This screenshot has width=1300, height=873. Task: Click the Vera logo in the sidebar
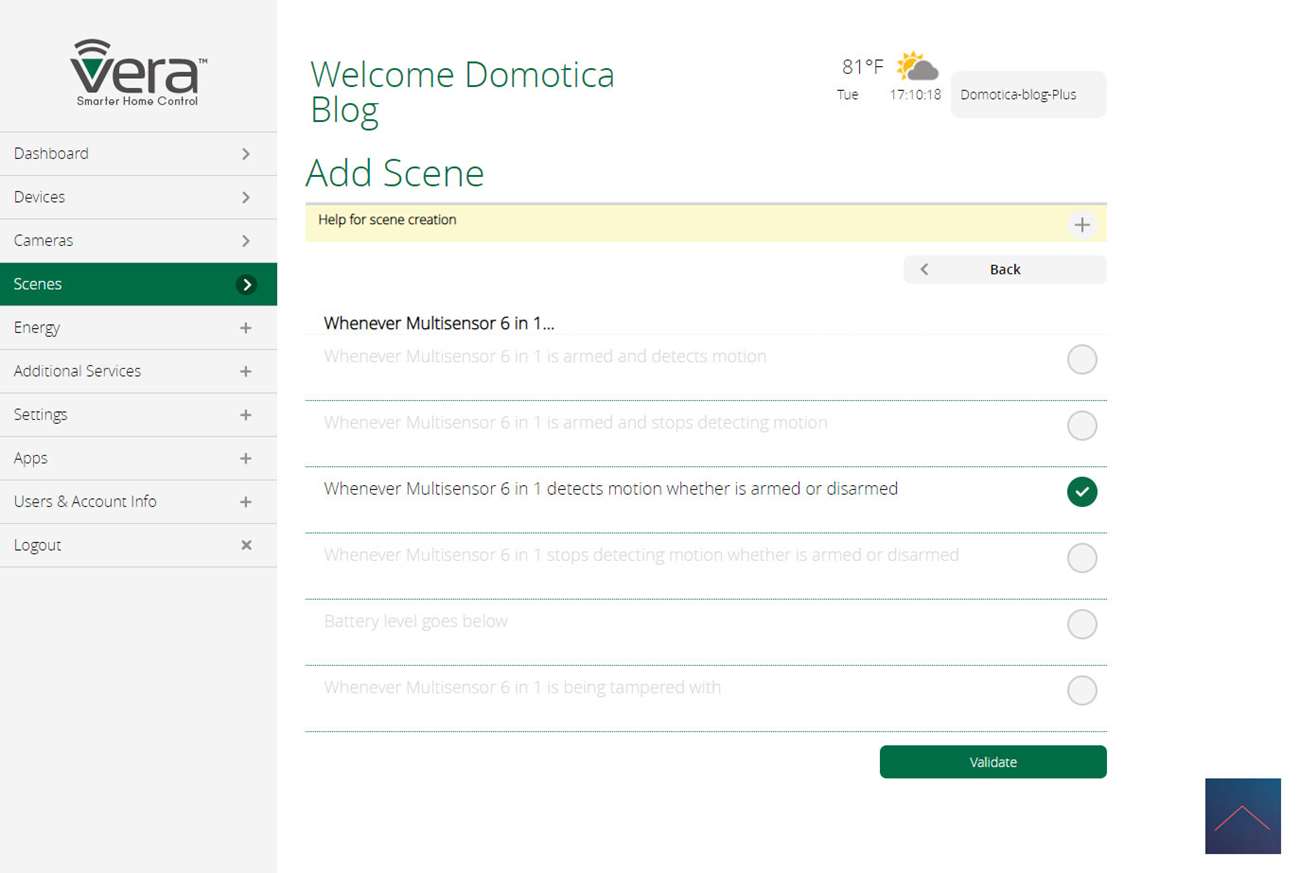pyautogui.click(x=138, y=72)
